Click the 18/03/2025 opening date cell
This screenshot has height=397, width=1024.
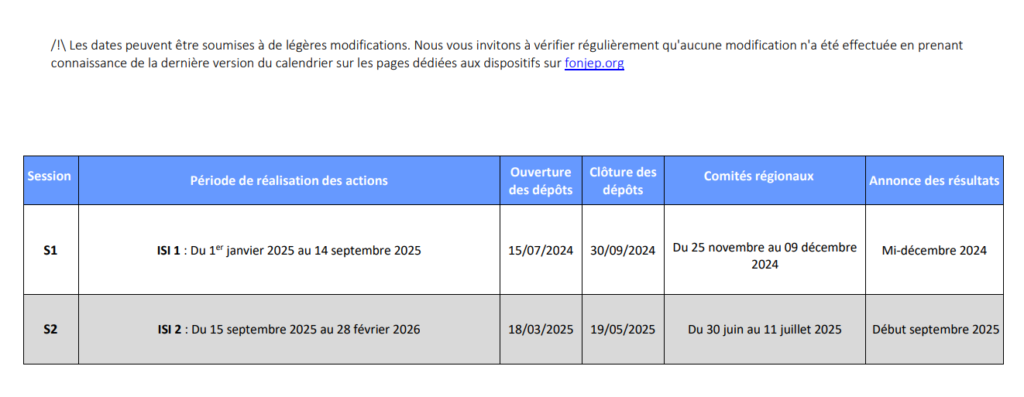click(541, 330)
